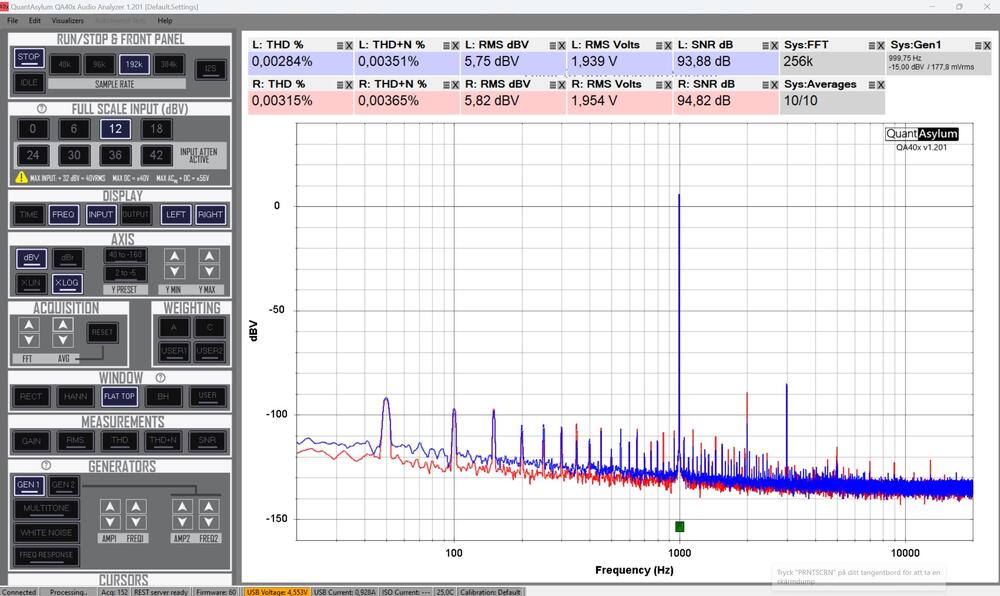The height and width of the screenshot is (596, 1000).
Task: Close the R: RMS Volts measurement tile
Action: pos(668,85)
